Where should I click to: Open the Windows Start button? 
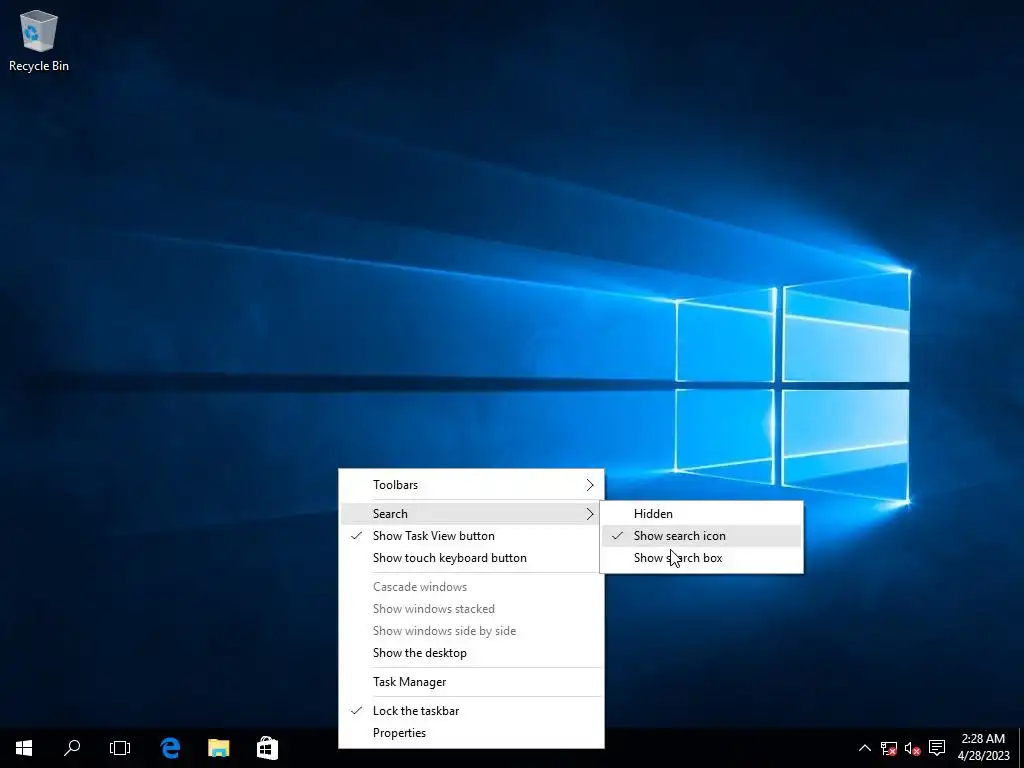tap(24, 748)
